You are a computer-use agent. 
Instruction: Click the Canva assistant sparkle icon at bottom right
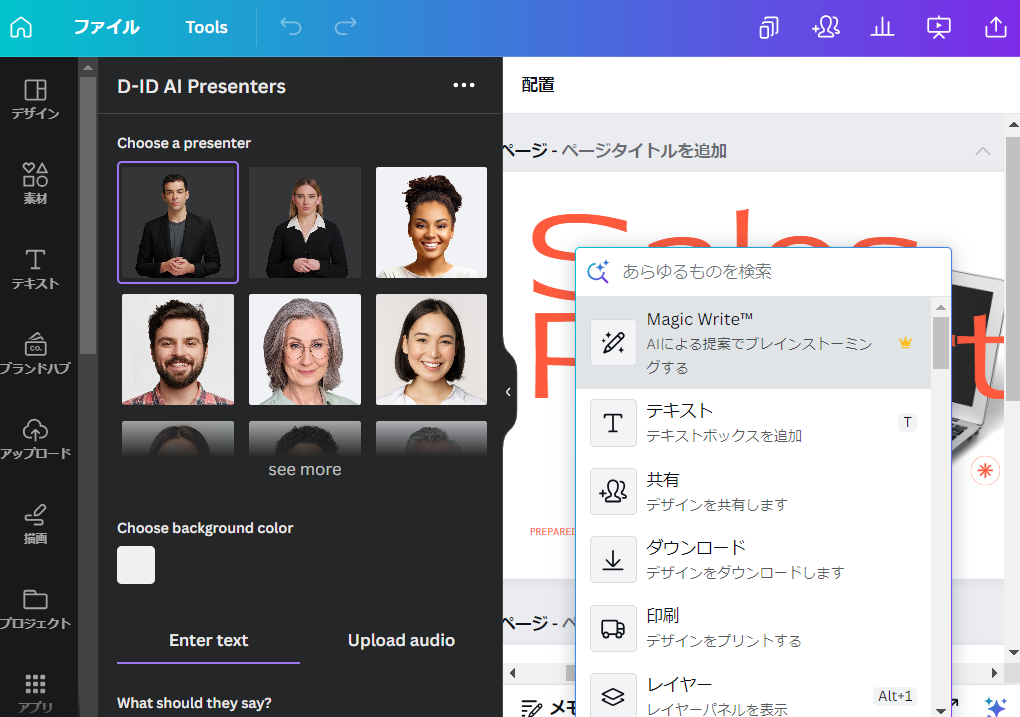[995, 707]
